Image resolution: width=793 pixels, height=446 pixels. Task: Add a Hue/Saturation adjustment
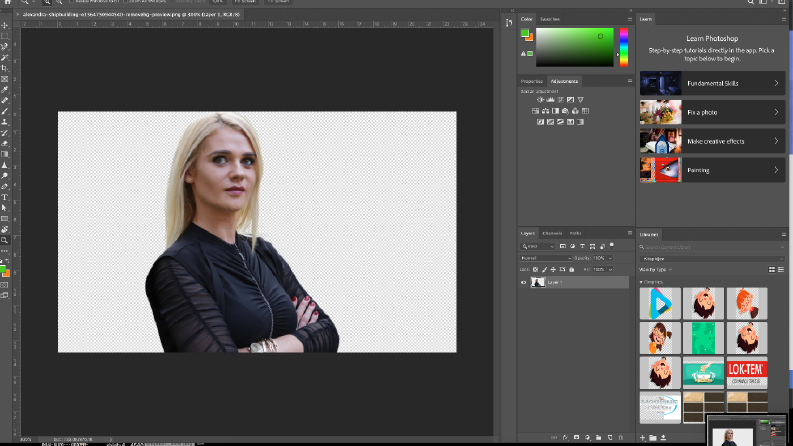coord(535,111)
